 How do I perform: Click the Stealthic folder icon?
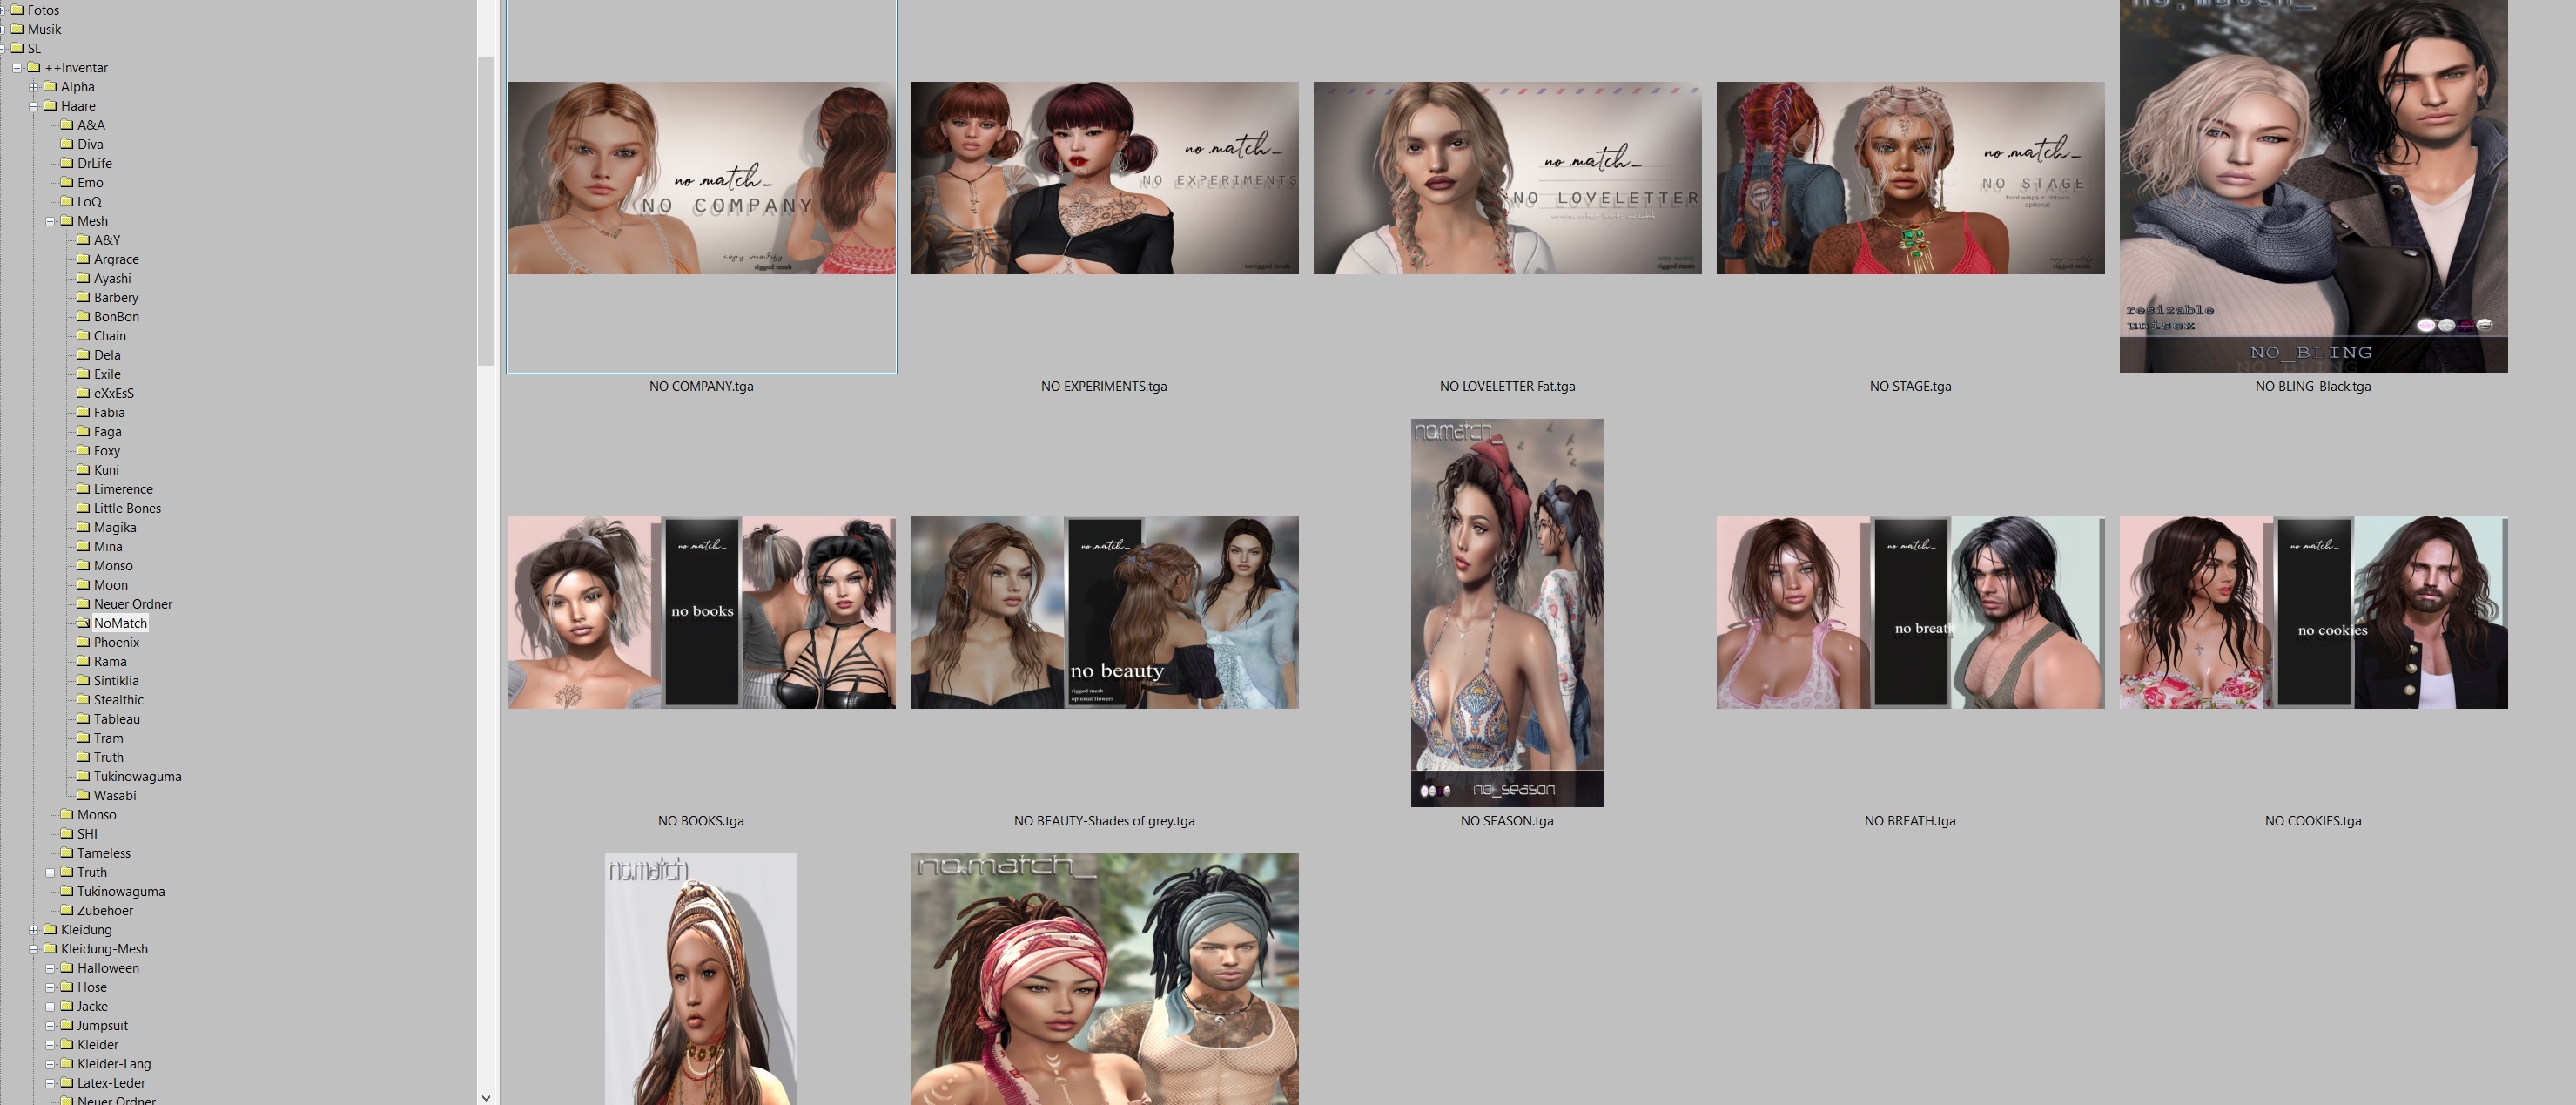tap(83, 700)
